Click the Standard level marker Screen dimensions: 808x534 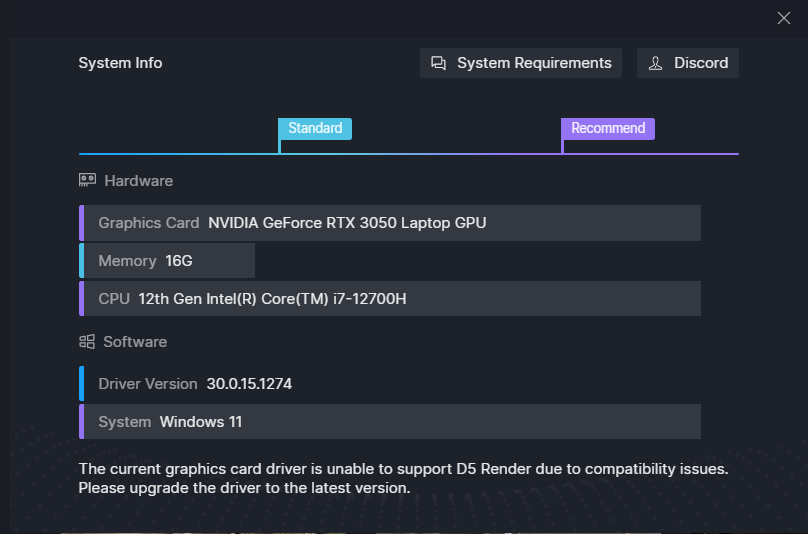click(x=315, y=128)
